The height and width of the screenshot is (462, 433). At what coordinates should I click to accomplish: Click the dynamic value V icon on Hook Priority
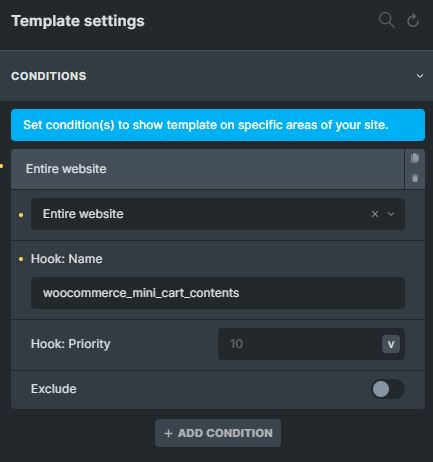[391, 344]
